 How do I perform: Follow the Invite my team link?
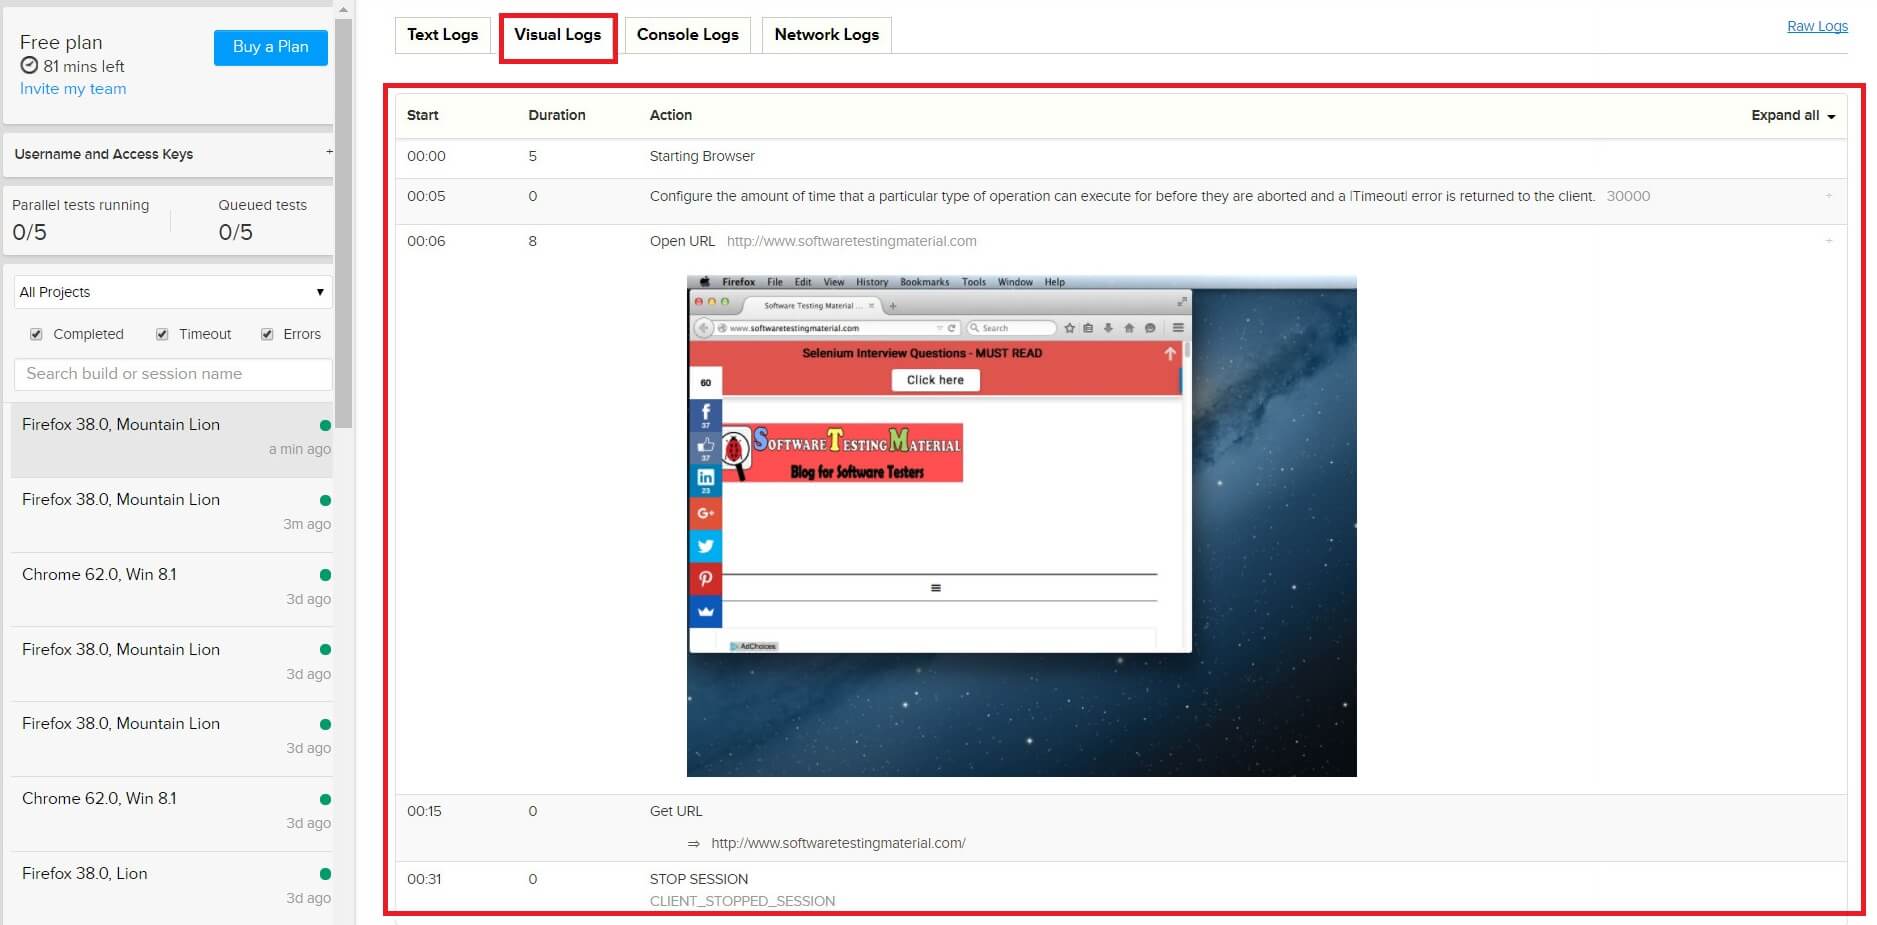pos(73,89)
